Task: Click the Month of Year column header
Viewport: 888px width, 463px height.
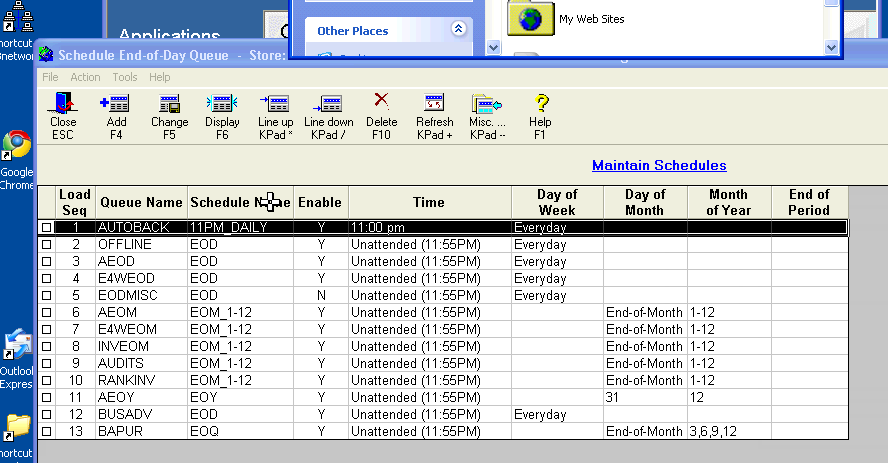Action: pos(729,202)
